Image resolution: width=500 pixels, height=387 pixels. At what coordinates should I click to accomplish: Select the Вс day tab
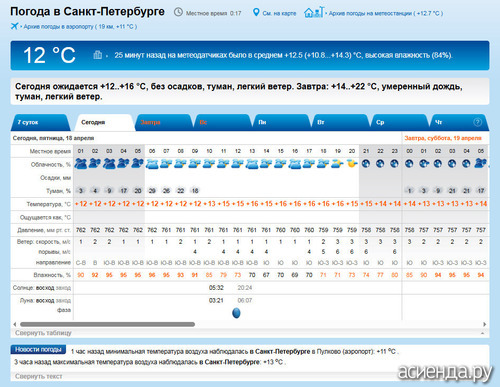click(222, 122)
